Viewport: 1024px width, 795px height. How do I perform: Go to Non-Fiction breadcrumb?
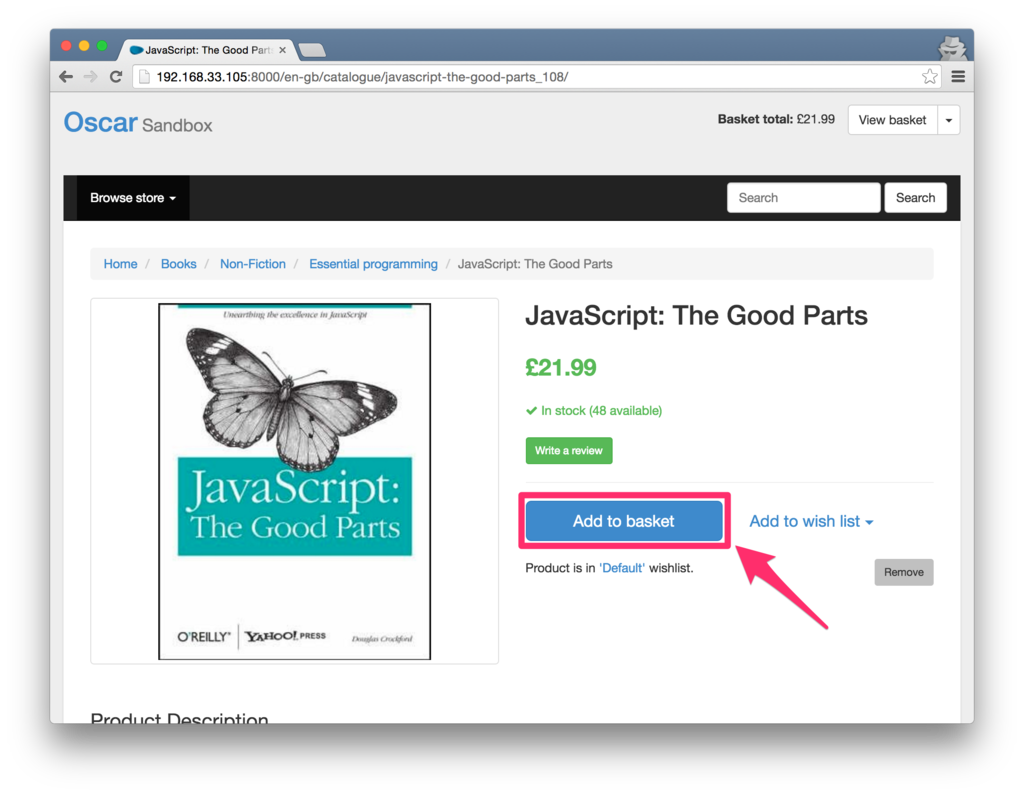253,264
